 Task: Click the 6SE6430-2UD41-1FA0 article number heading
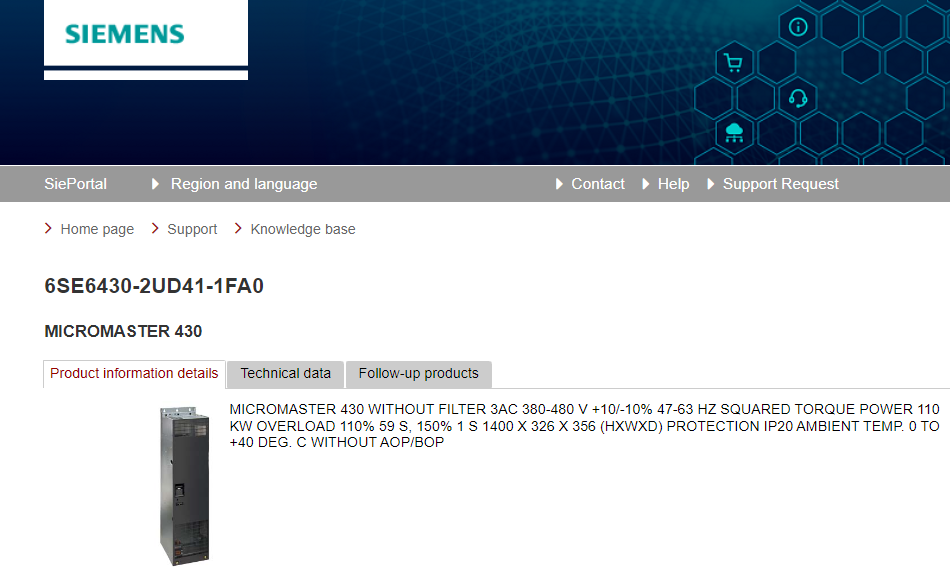point(154,286)
